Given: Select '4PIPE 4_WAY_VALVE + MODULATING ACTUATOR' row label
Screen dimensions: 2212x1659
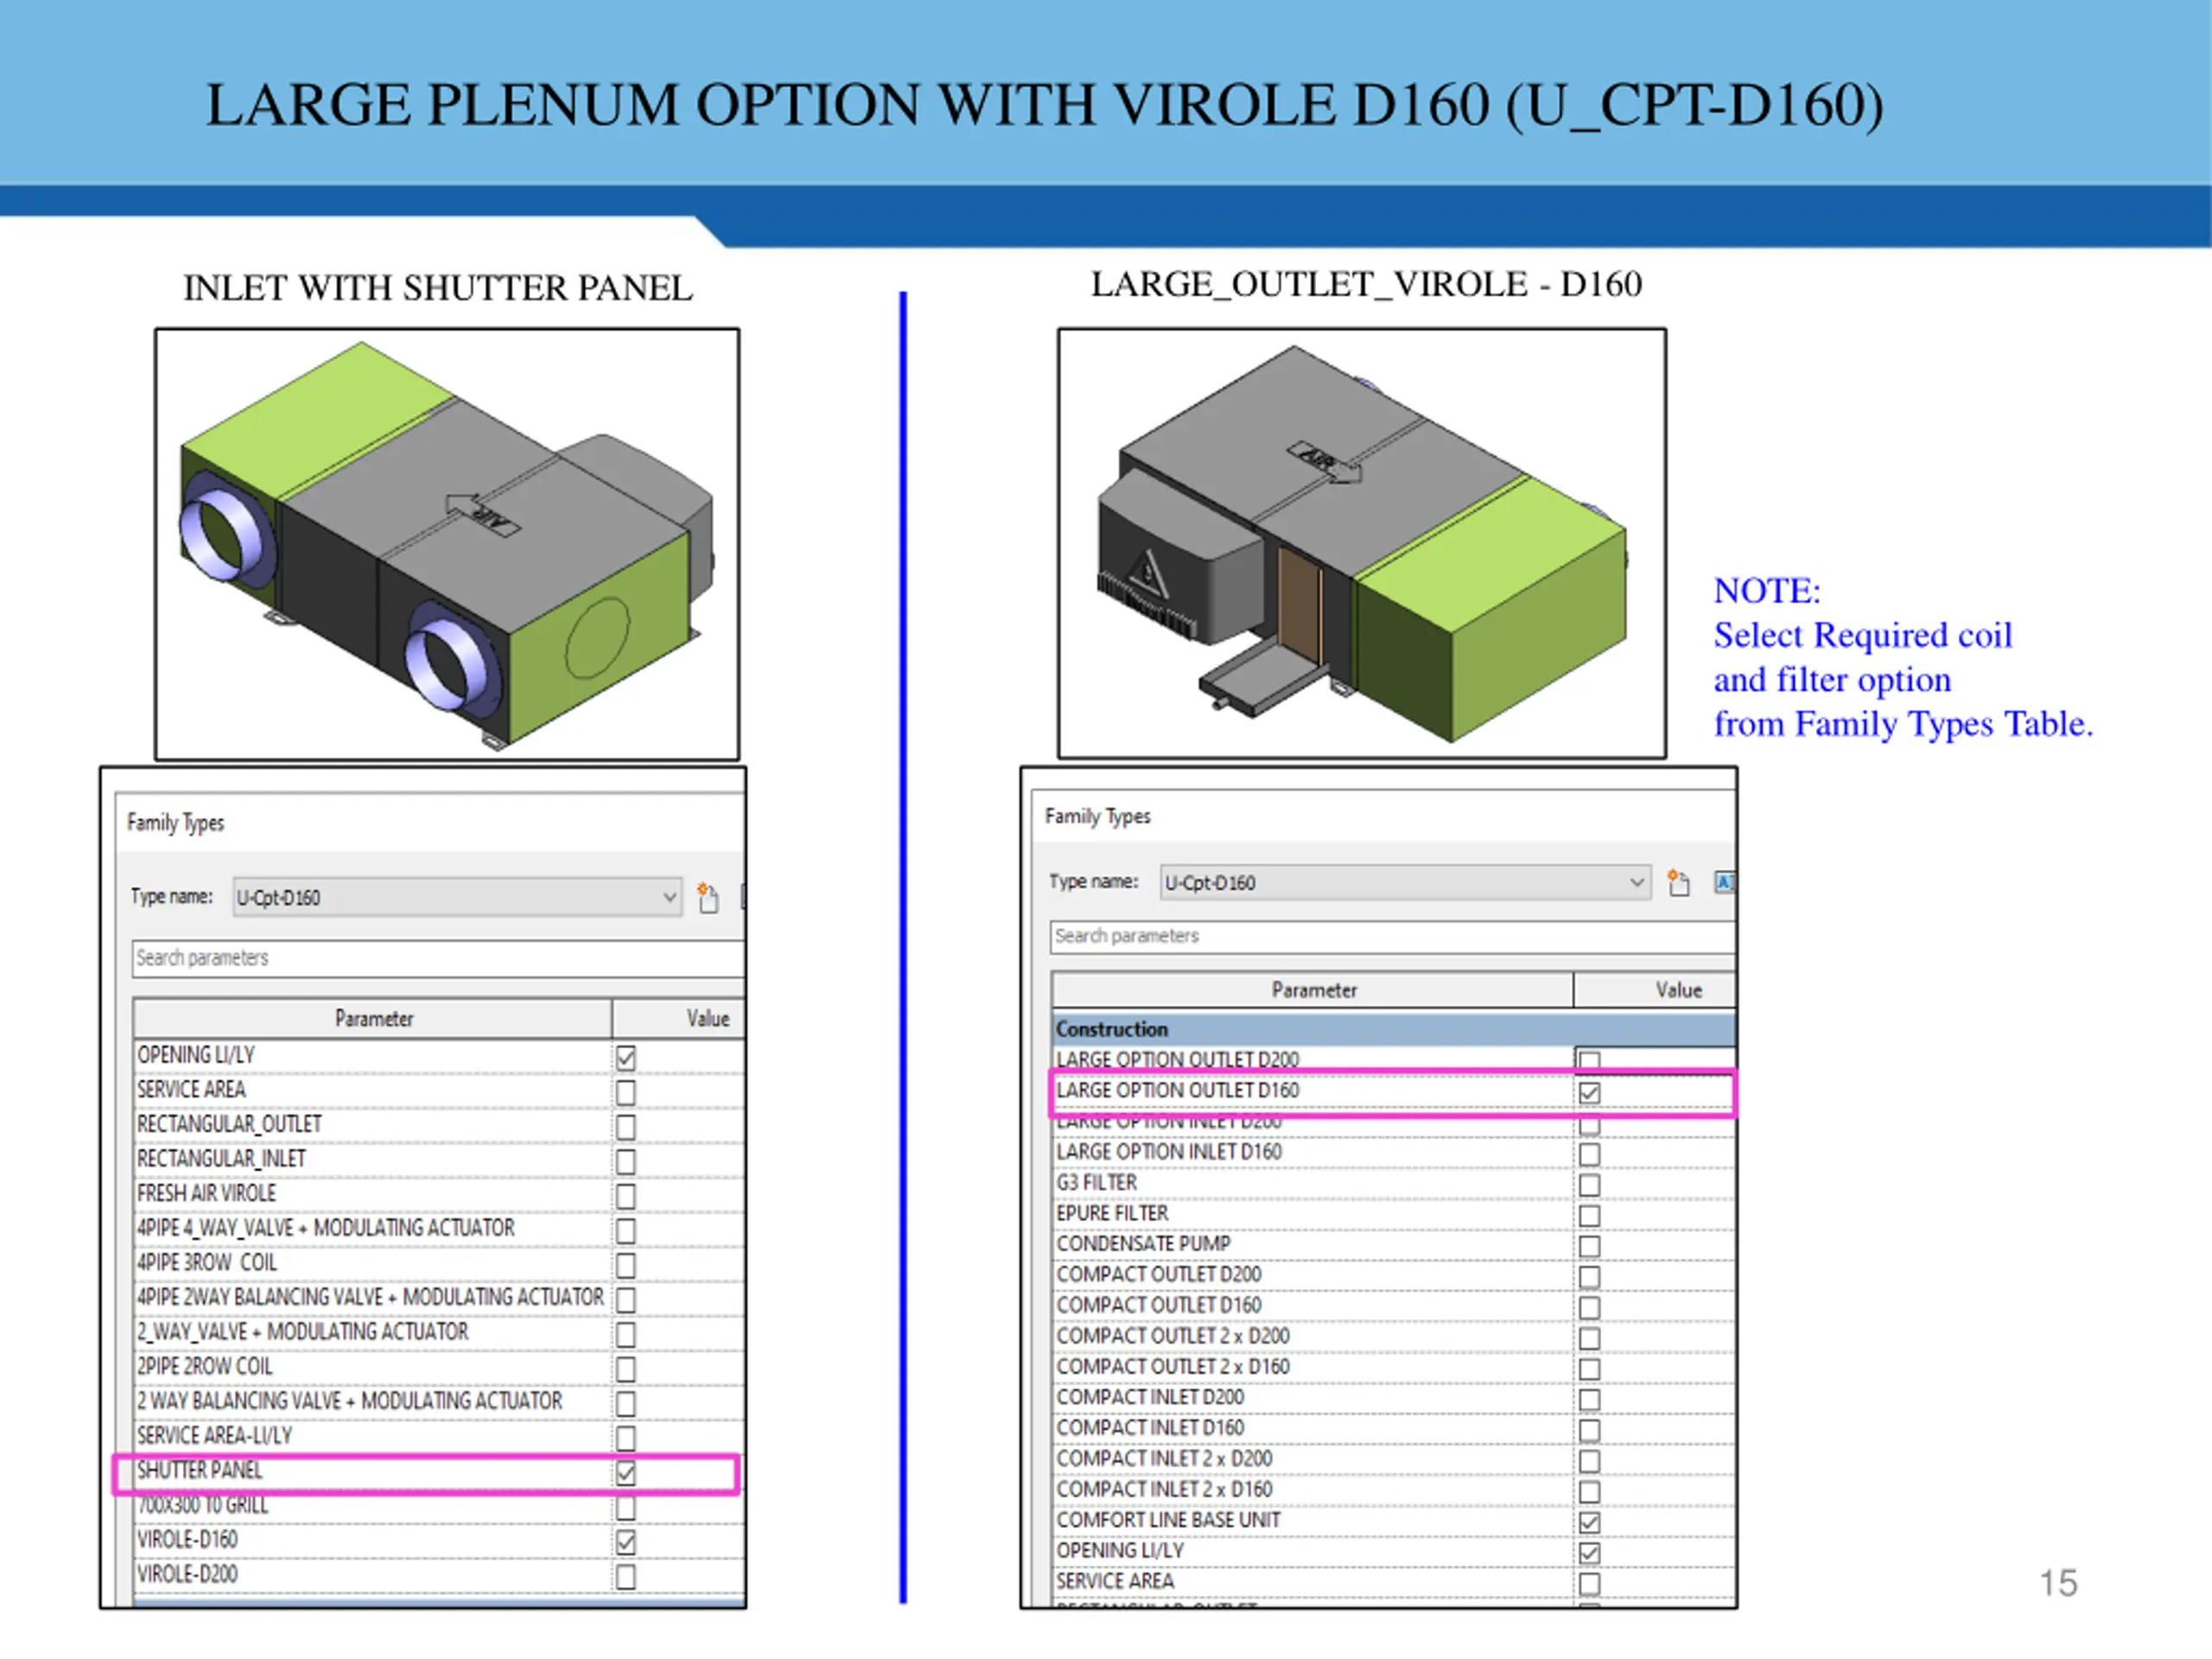Looking at the screenshot, I should [326, 1228].
